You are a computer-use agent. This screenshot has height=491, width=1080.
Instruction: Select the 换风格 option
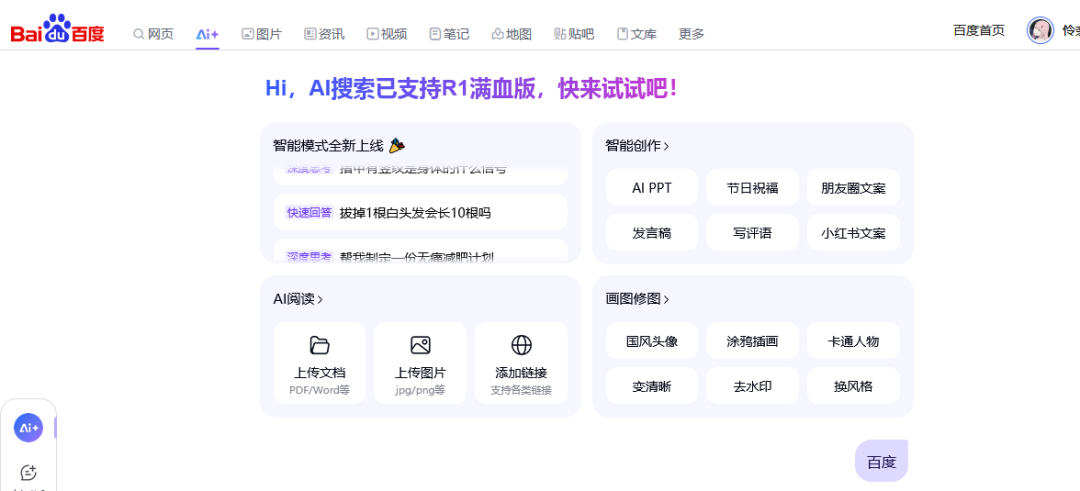pyautogui.click(x=853, y=386)
